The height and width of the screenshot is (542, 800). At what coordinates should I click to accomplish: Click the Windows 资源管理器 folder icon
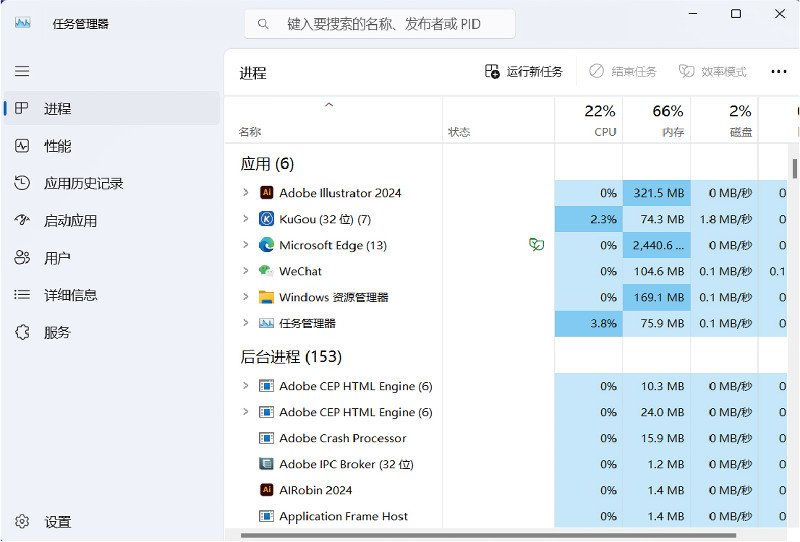tap(266, 297)
